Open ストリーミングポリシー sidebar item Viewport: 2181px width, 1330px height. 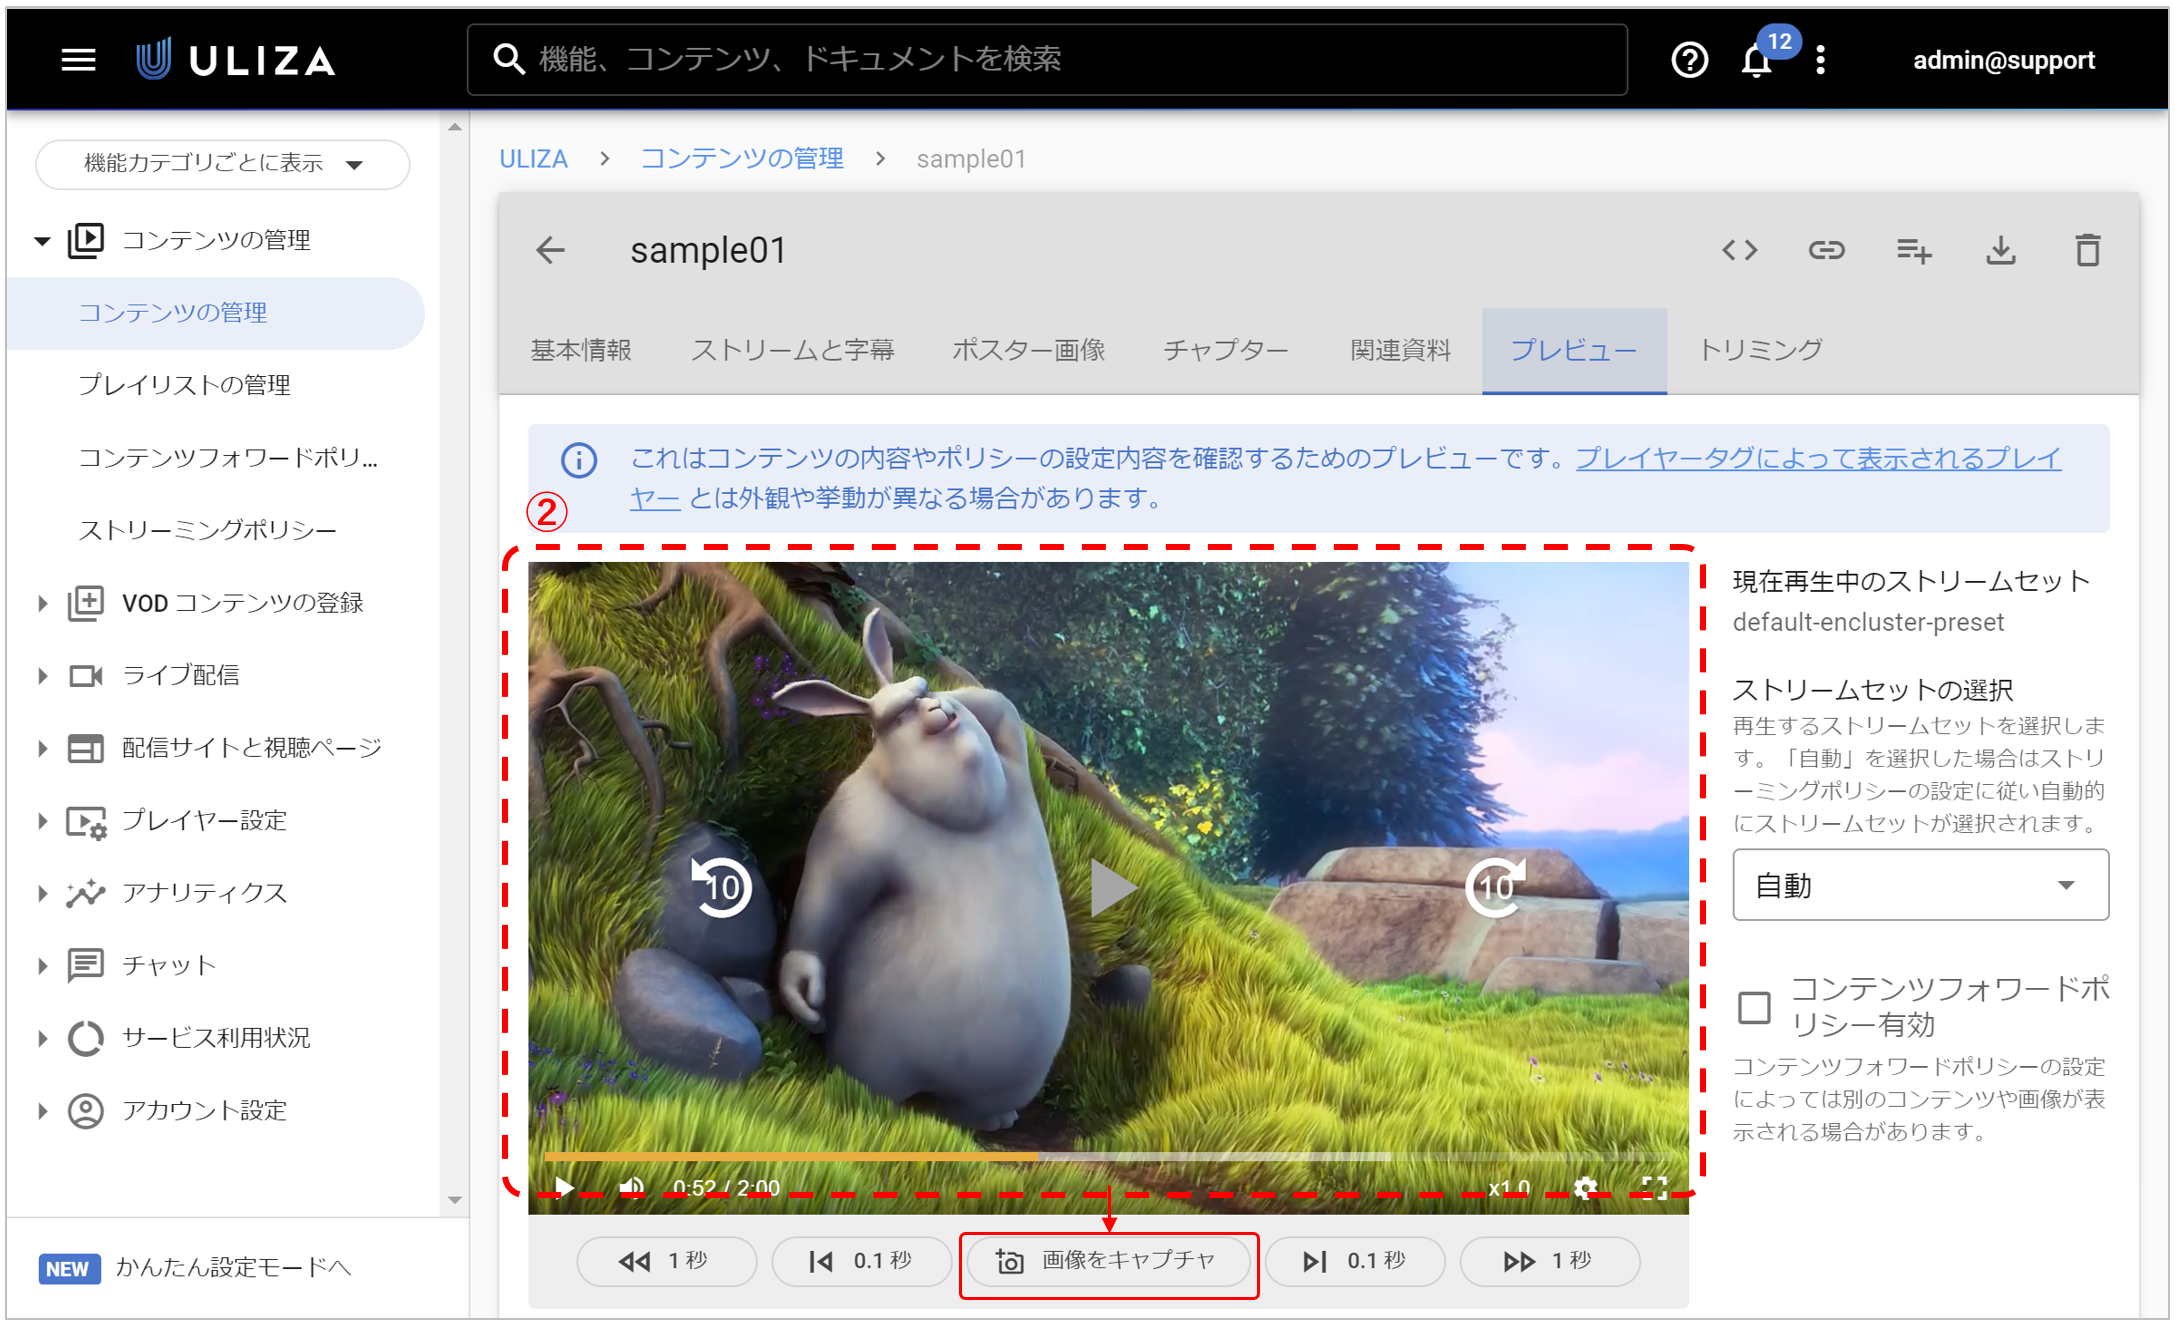tap(207, 530)
